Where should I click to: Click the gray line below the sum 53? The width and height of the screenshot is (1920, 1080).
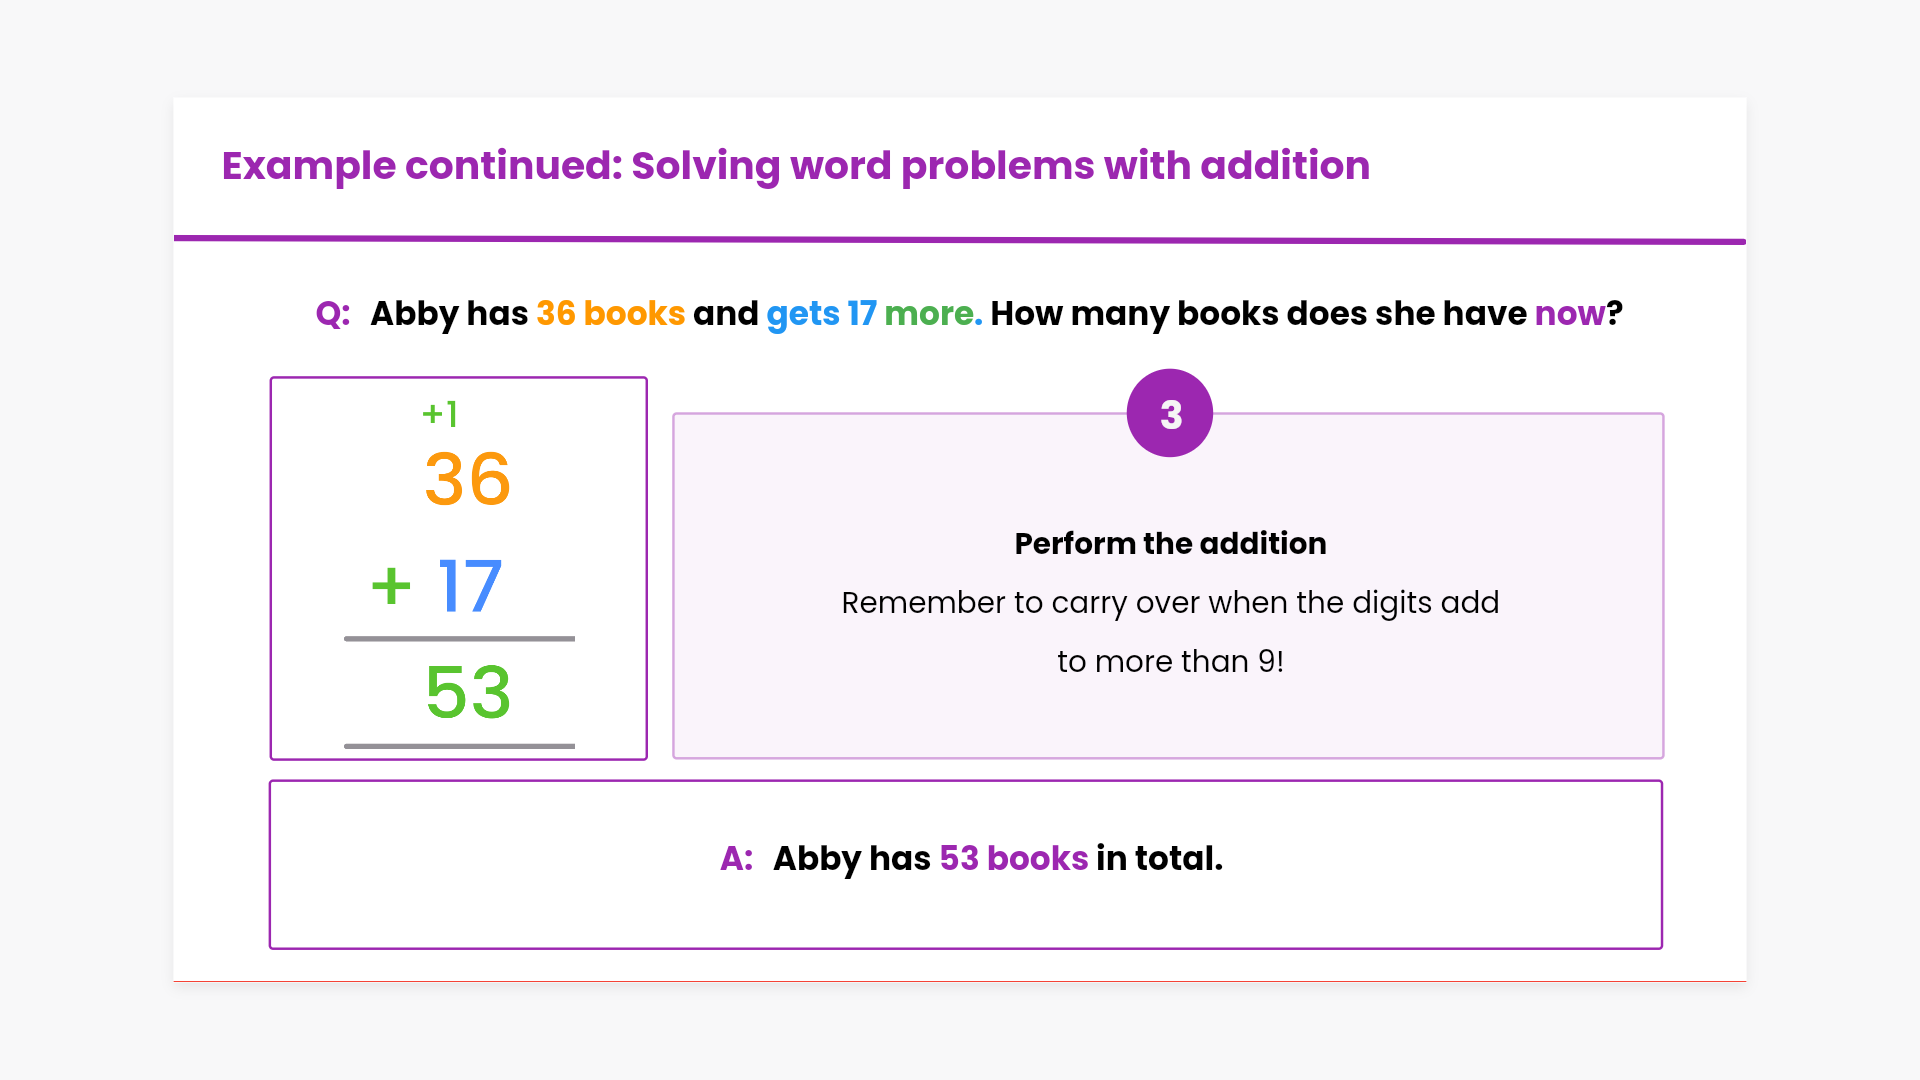click(x=459, y=746)
